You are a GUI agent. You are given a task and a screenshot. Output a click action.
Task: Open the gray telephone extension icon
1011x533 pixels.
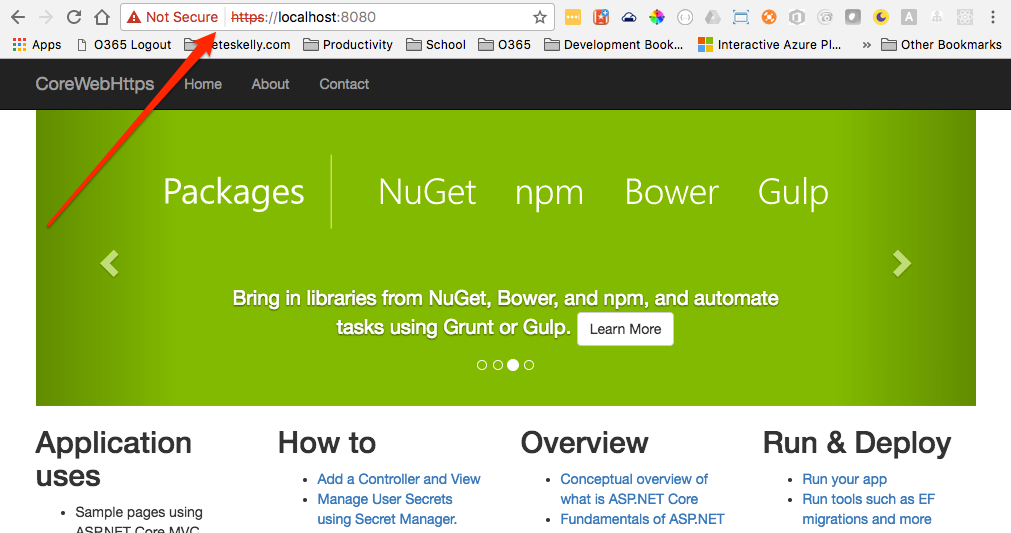click(825, 17)
